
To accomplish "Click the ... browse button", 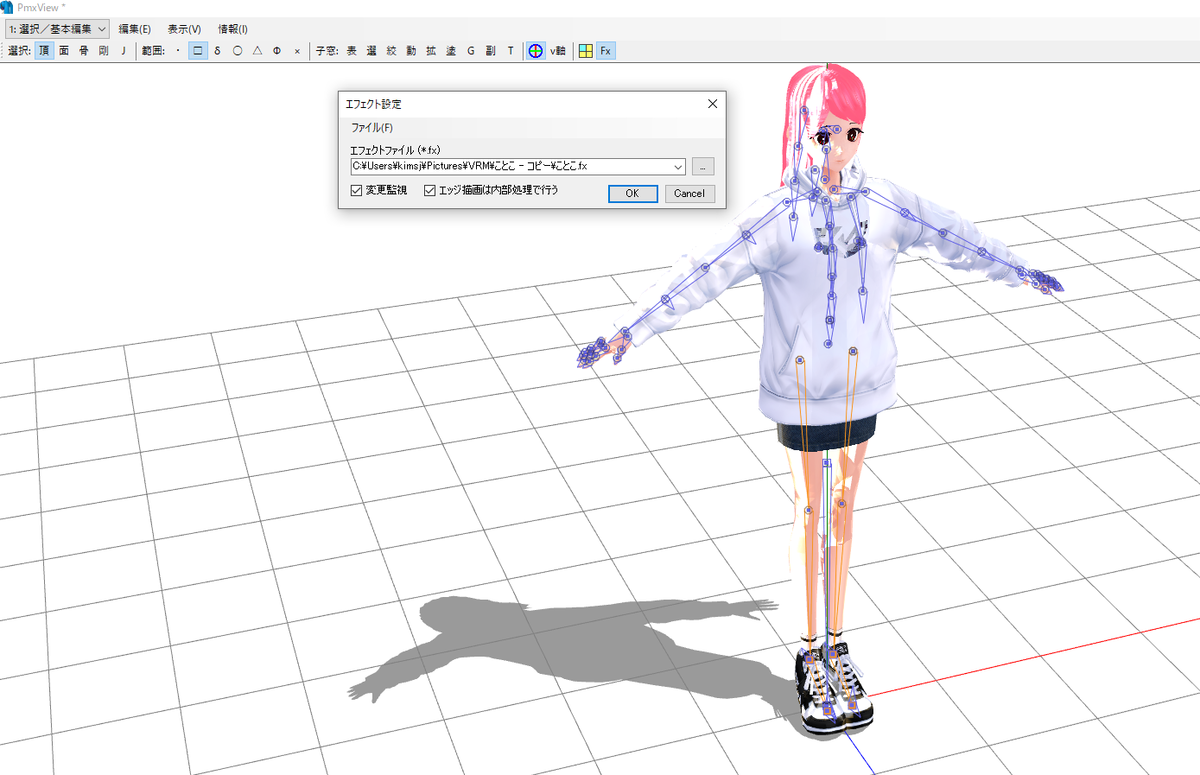I will pyautogui.click(x=704, y=167).
